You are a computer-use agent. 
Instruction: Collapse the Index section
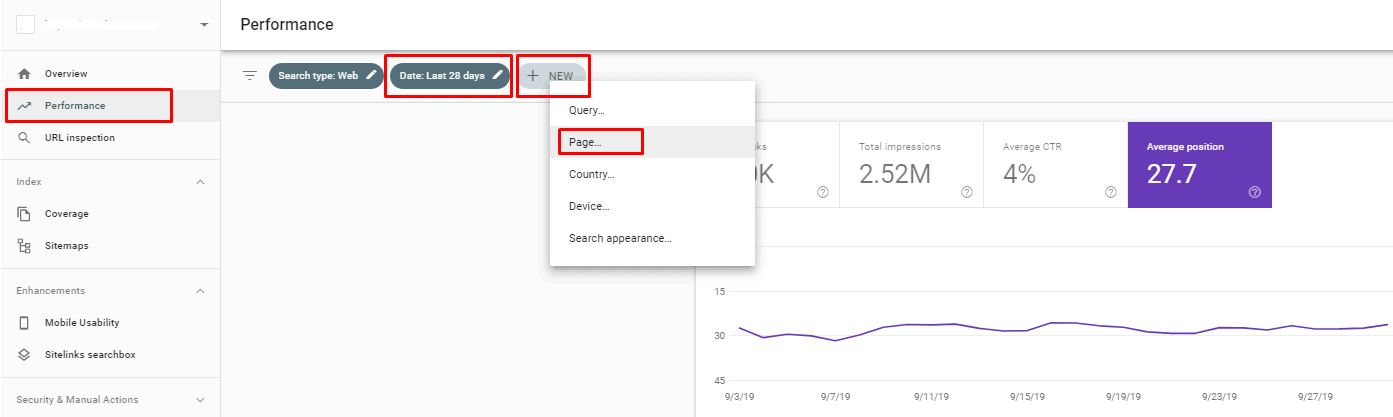[x=200, y=182]
